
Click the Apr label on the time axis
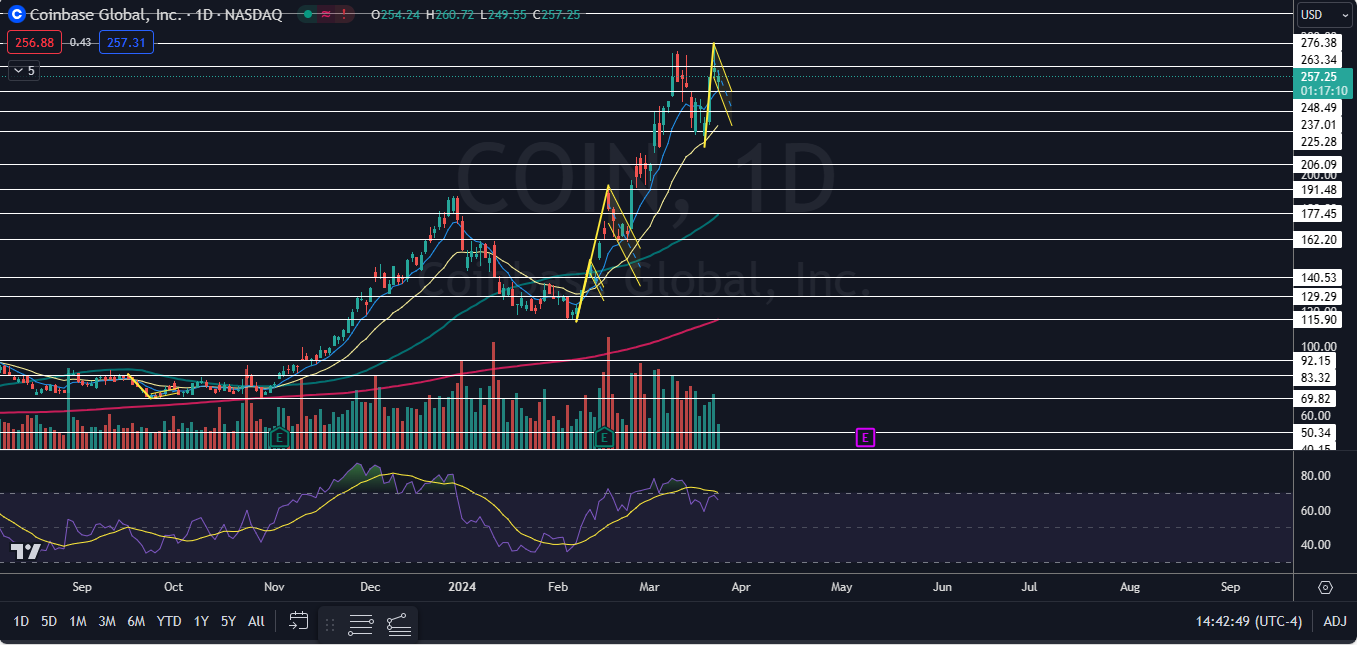coord(740,587)
